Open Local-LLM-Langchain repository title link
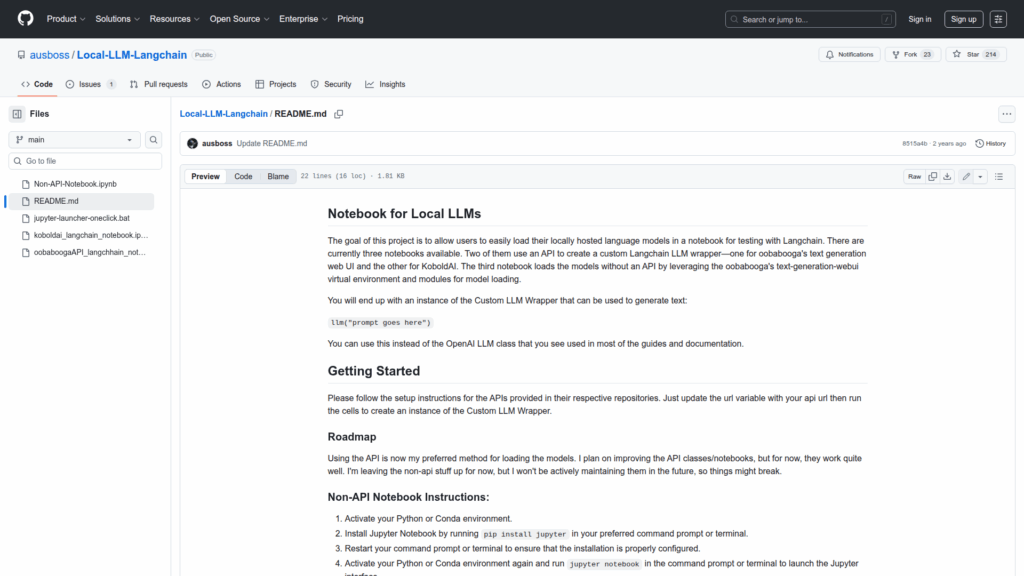This screenshot has width=1024, height=576. tap(132, 55)
